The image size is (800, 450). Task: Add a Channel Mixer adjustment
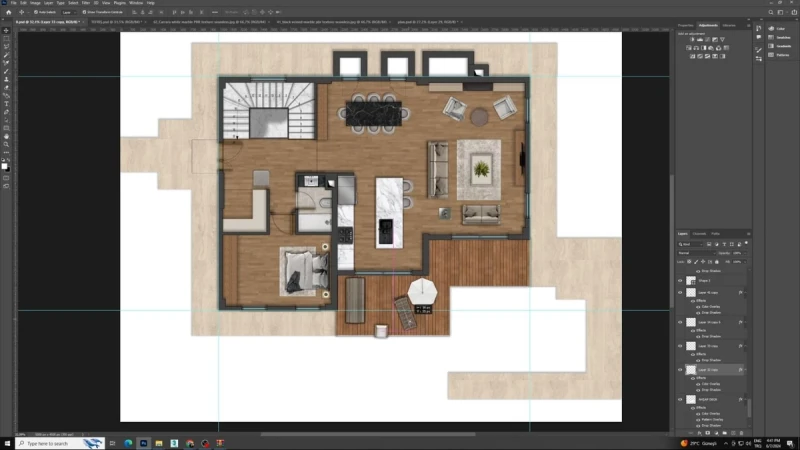pos(718,48)
